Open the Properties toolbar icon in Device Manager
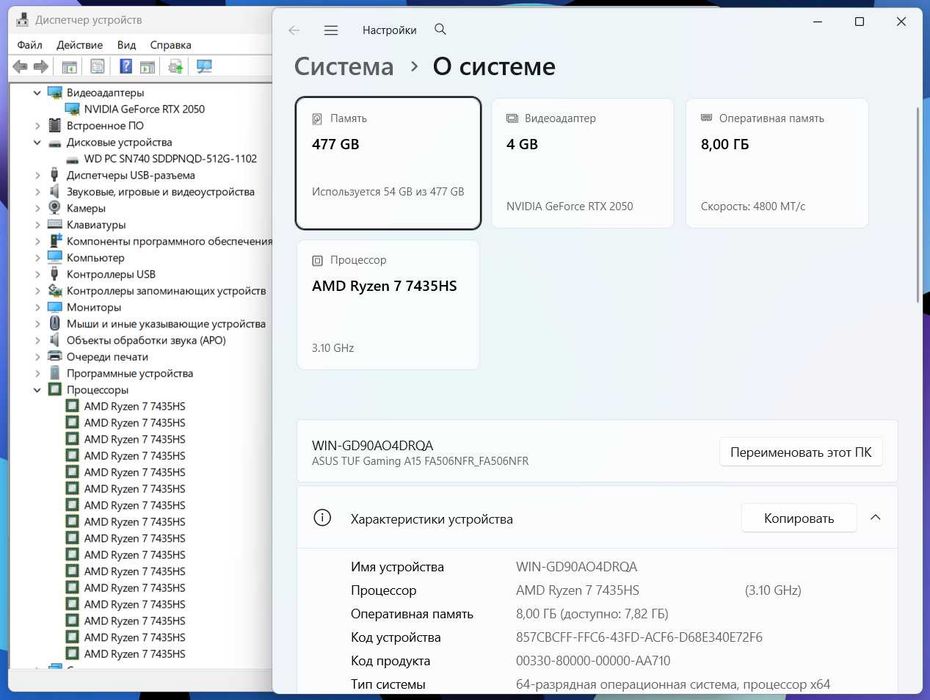 point(97,66)
